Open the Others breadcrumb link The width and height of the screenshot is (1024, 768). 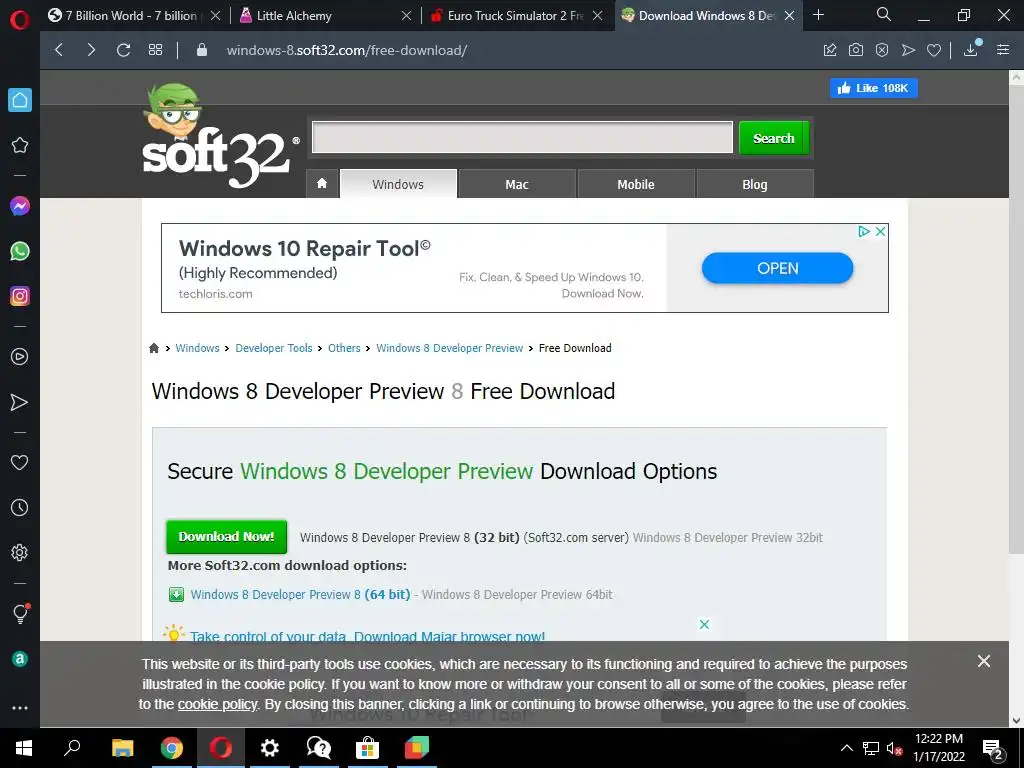344,348
